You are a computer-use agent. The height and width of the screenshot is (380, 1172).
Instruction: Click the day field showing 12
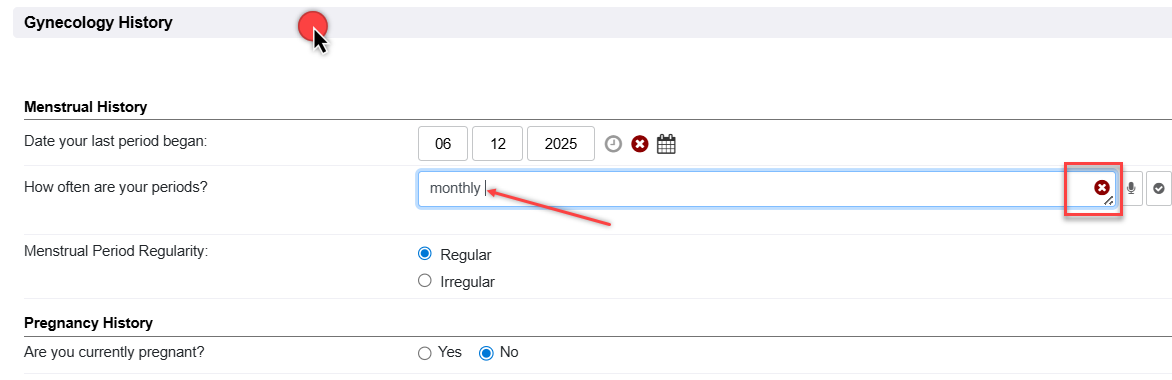click(497, 144)
